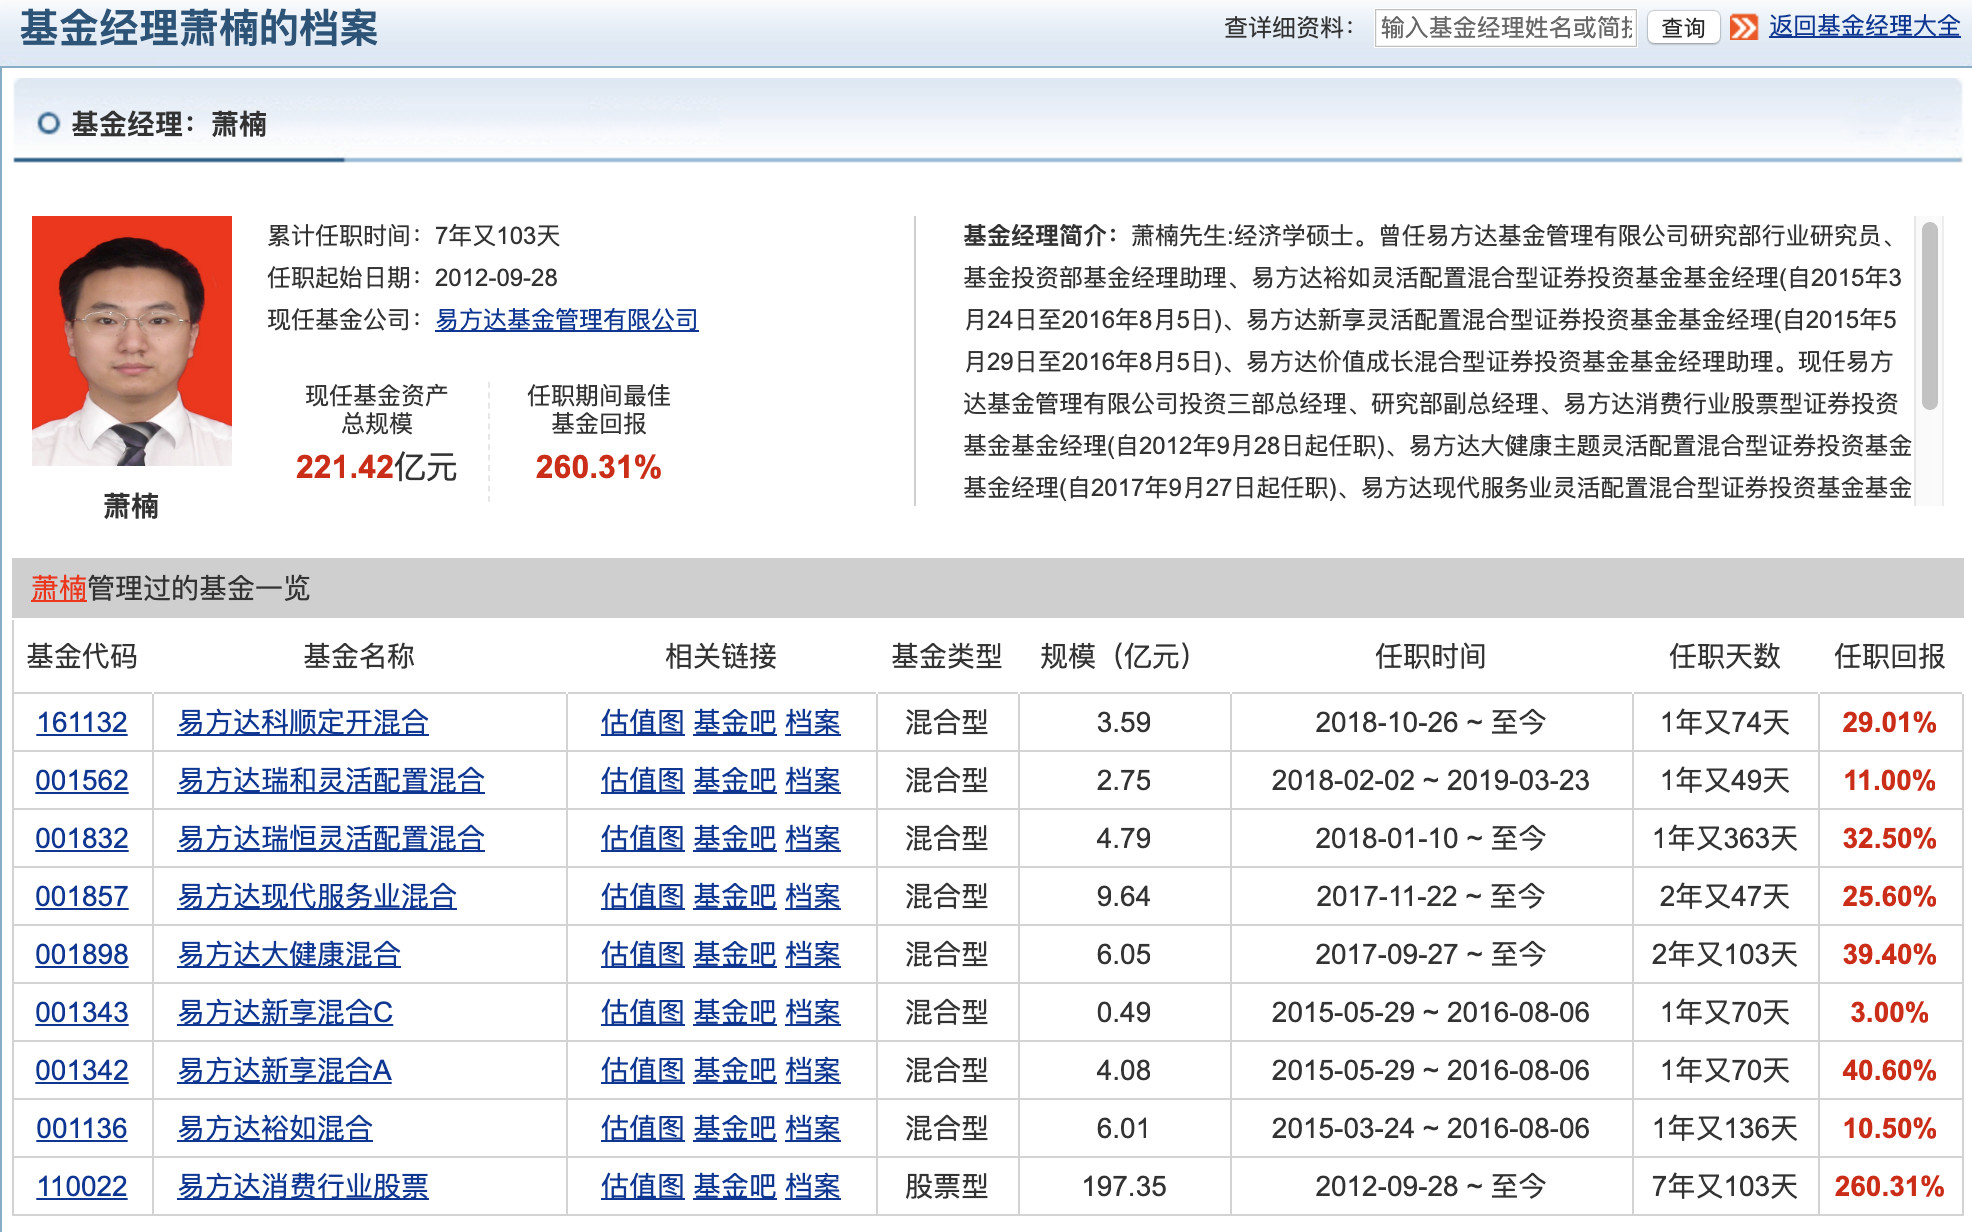Click the 易方达基金管理有限公司 company link
1972x1232 pixels.
566,320
